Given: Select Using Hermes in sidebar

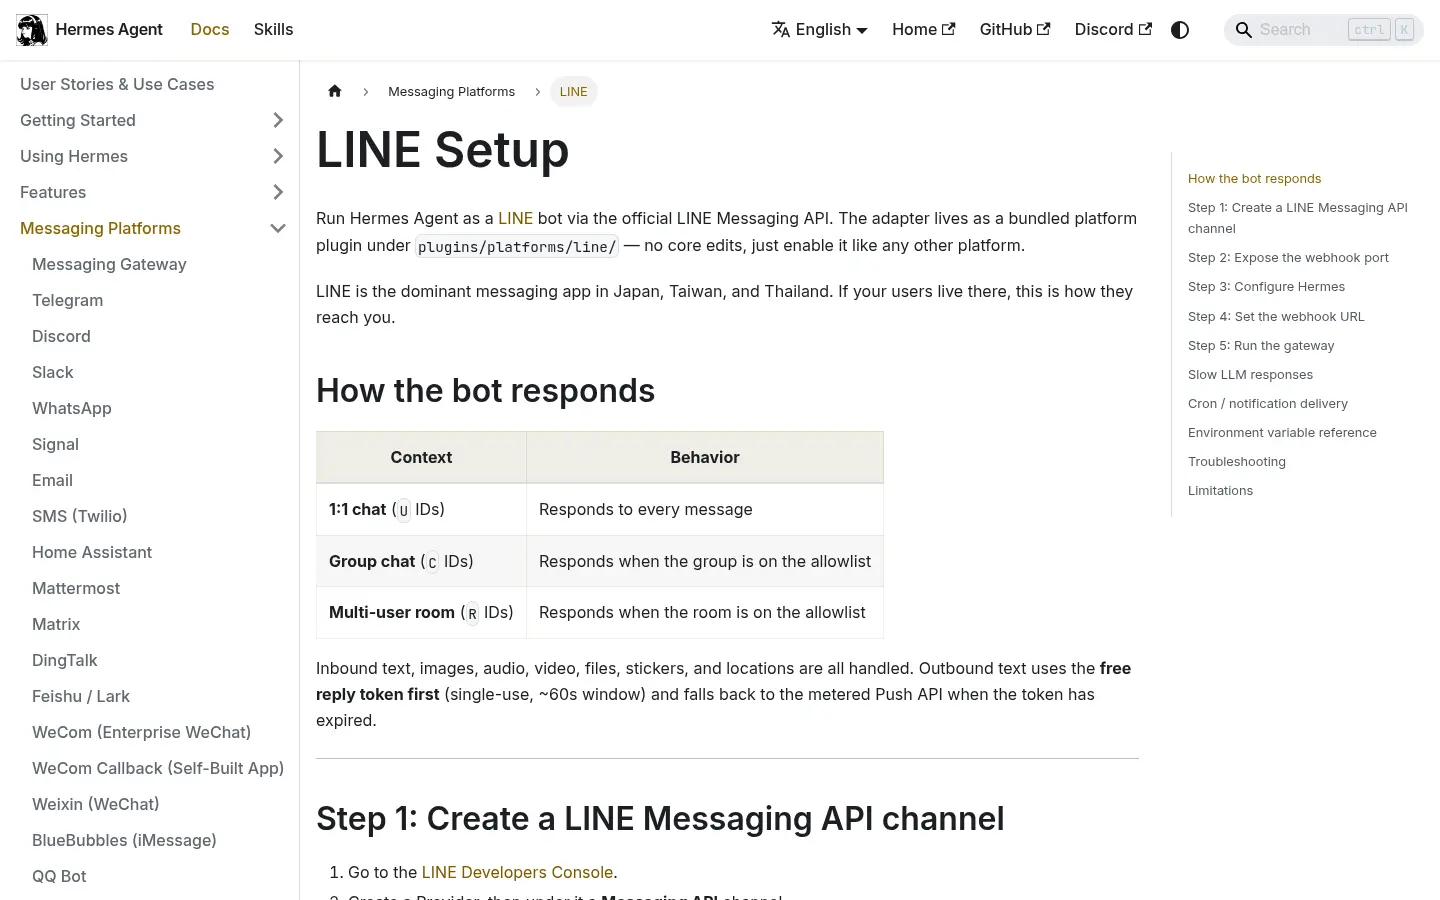Looking at the screenshot, I should pyautogui.click(x=74, y=156).
